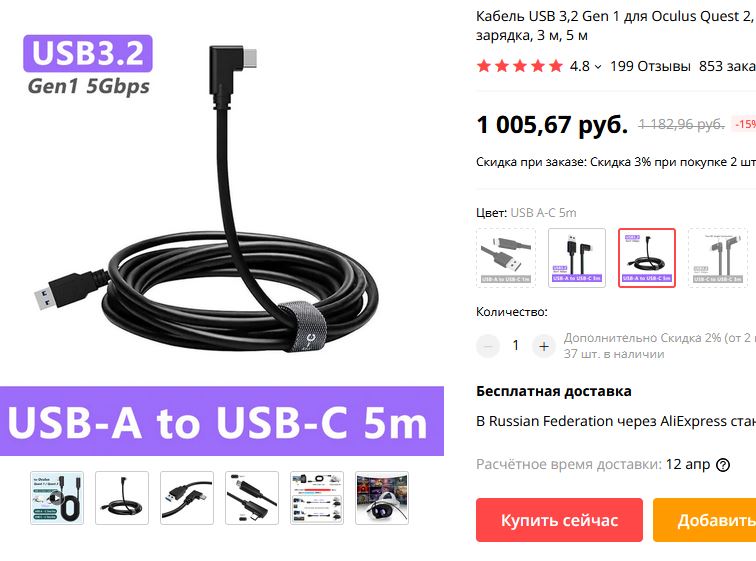Click the delivery time help question mark icon
Screen dimensions: 756x561
pyautogui.click(x=723, y=465)
